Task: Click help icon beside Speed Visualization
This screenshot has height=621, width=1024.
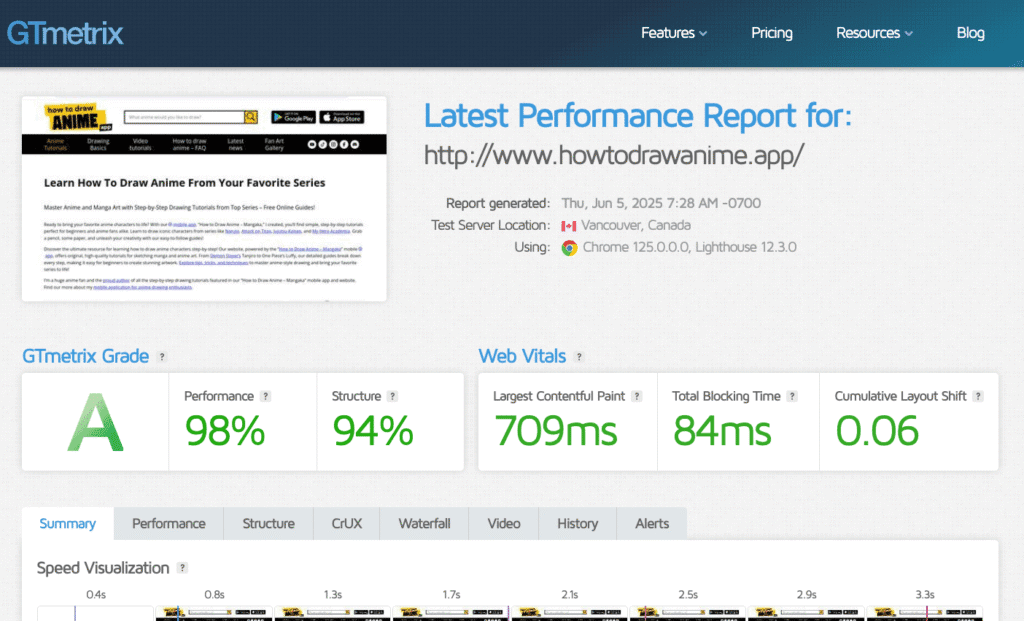Action: coord(183,568)
